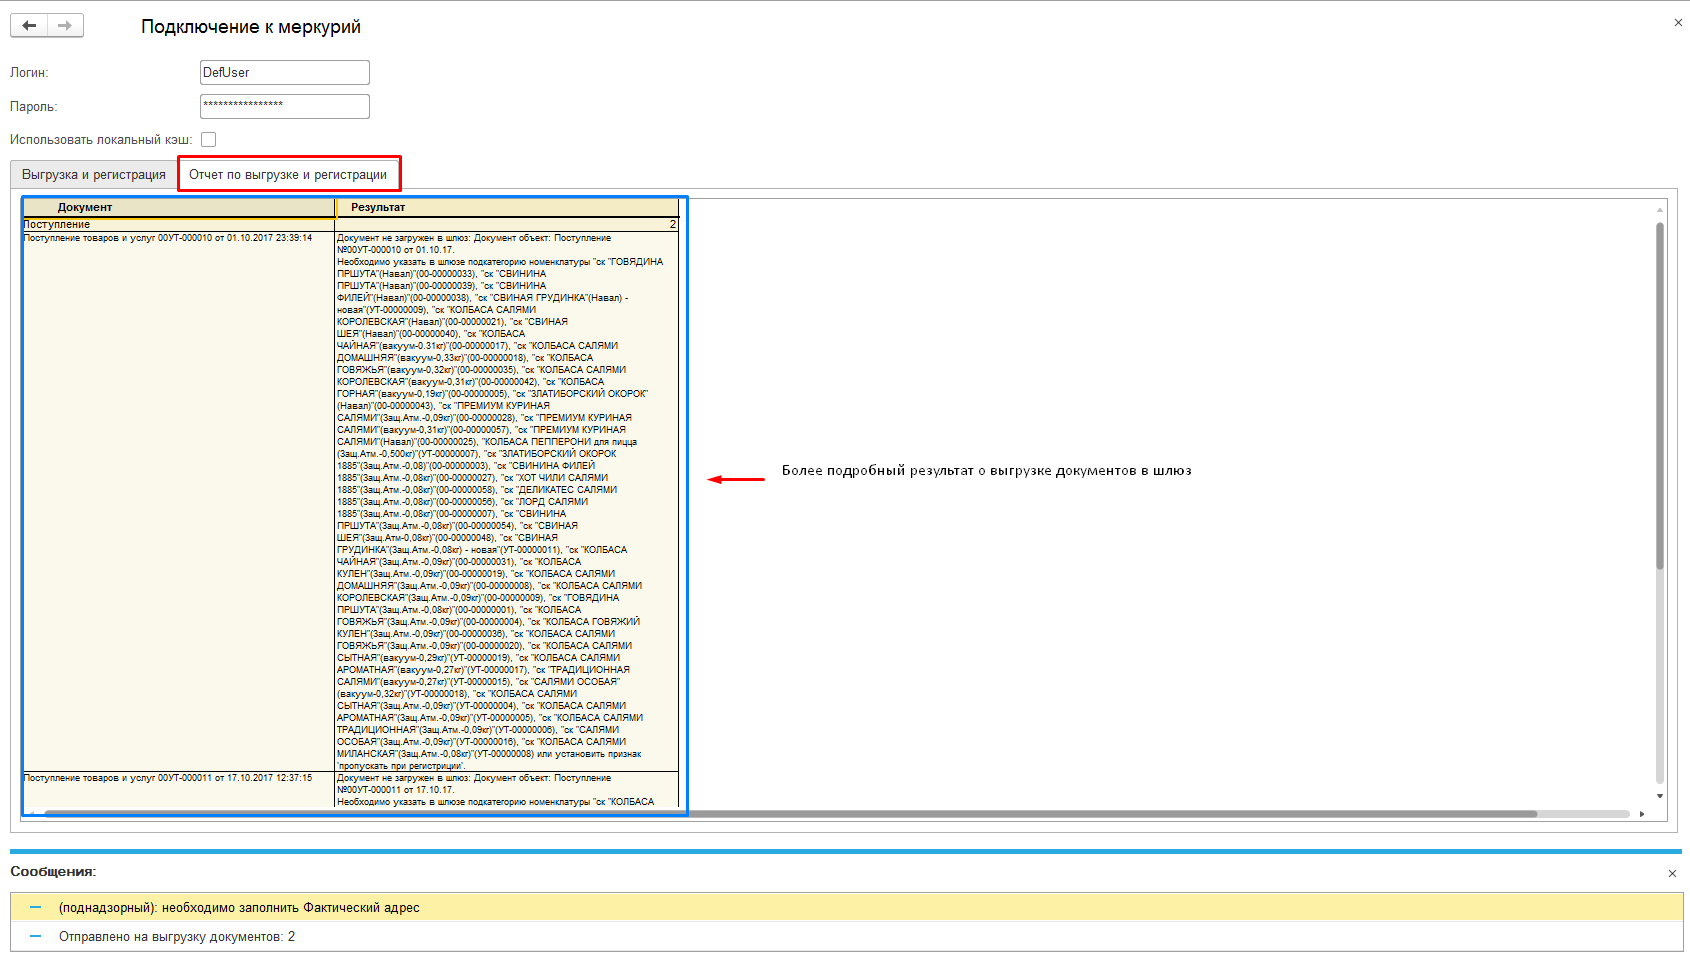Click result text for document №00УТ-000010
The image size is (1690, 963).
(x=507, y=501)
